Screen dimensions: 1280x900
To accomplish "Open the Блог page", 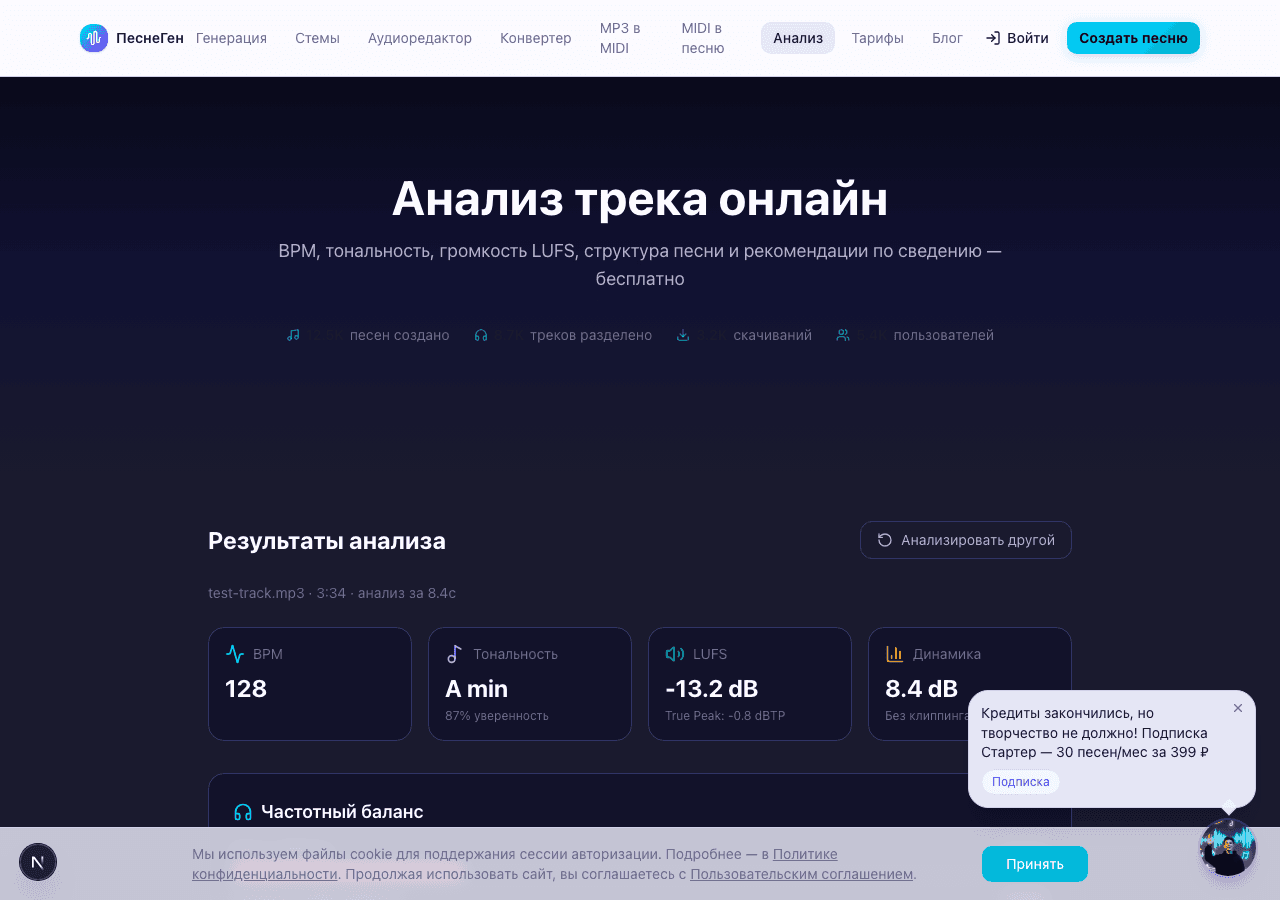I will tap(946, 38).
